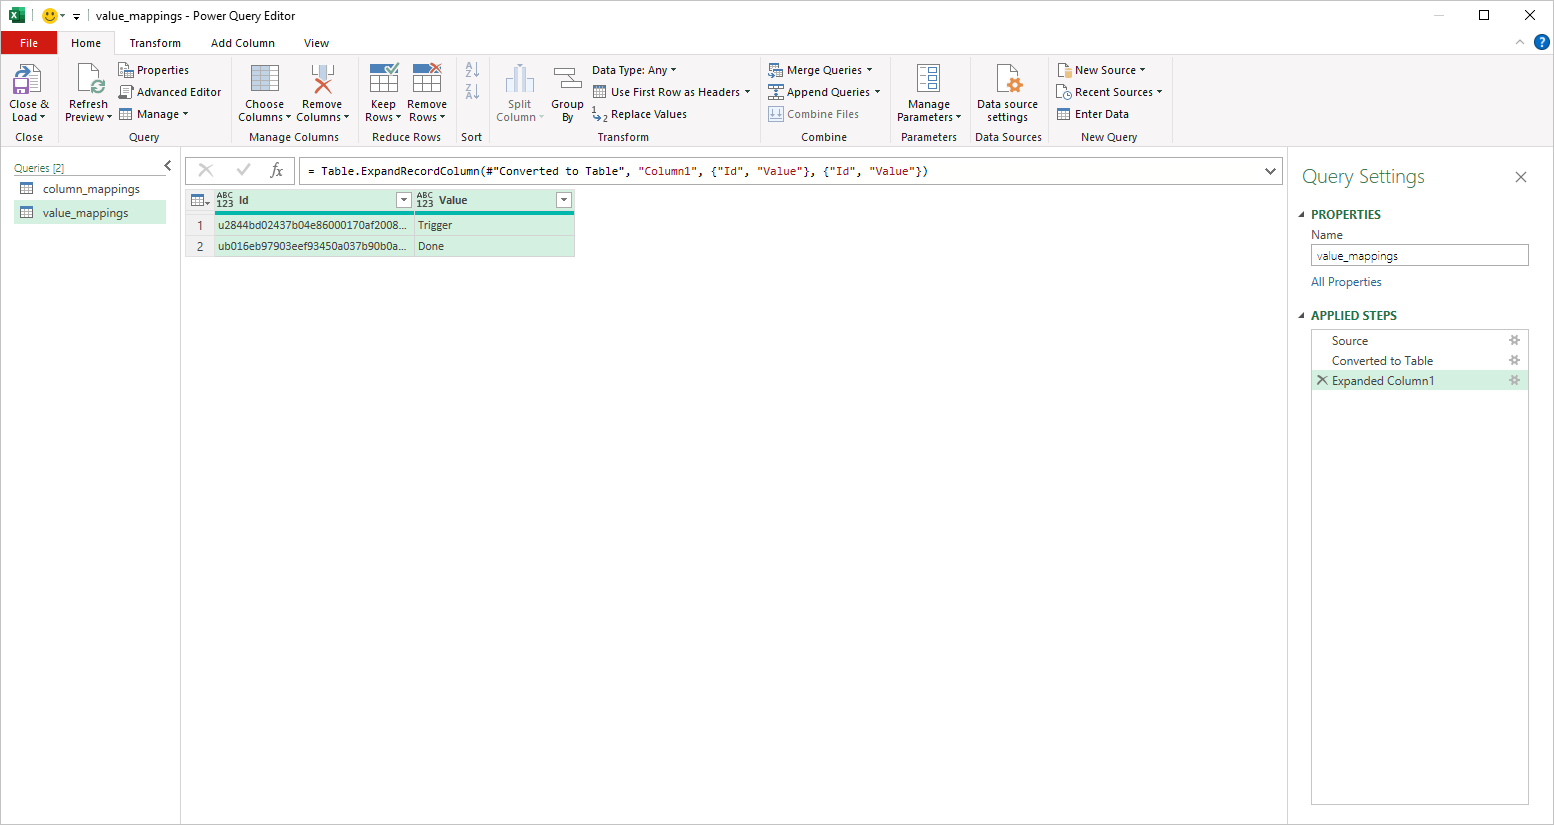Click the Close & Load icon
The image size is (1554, 825).
click(x=27, y=80)
